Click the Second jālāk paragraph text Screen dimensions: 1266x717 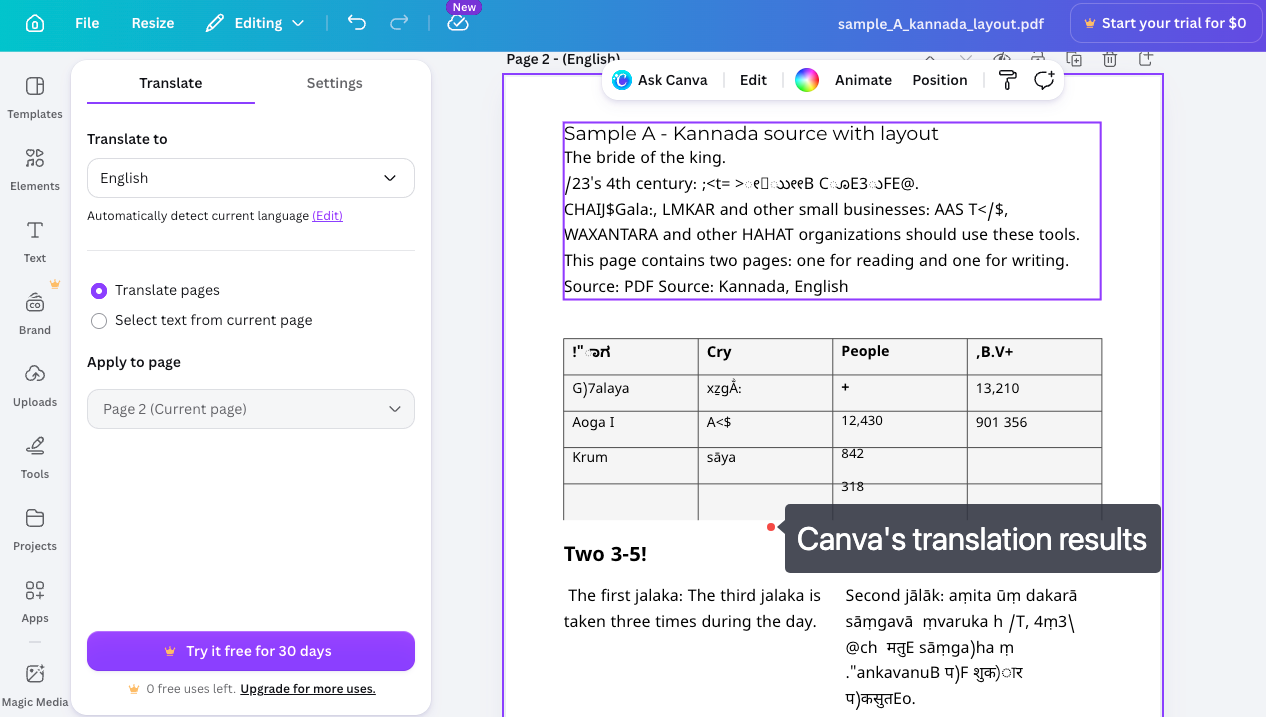pos(962,647)
